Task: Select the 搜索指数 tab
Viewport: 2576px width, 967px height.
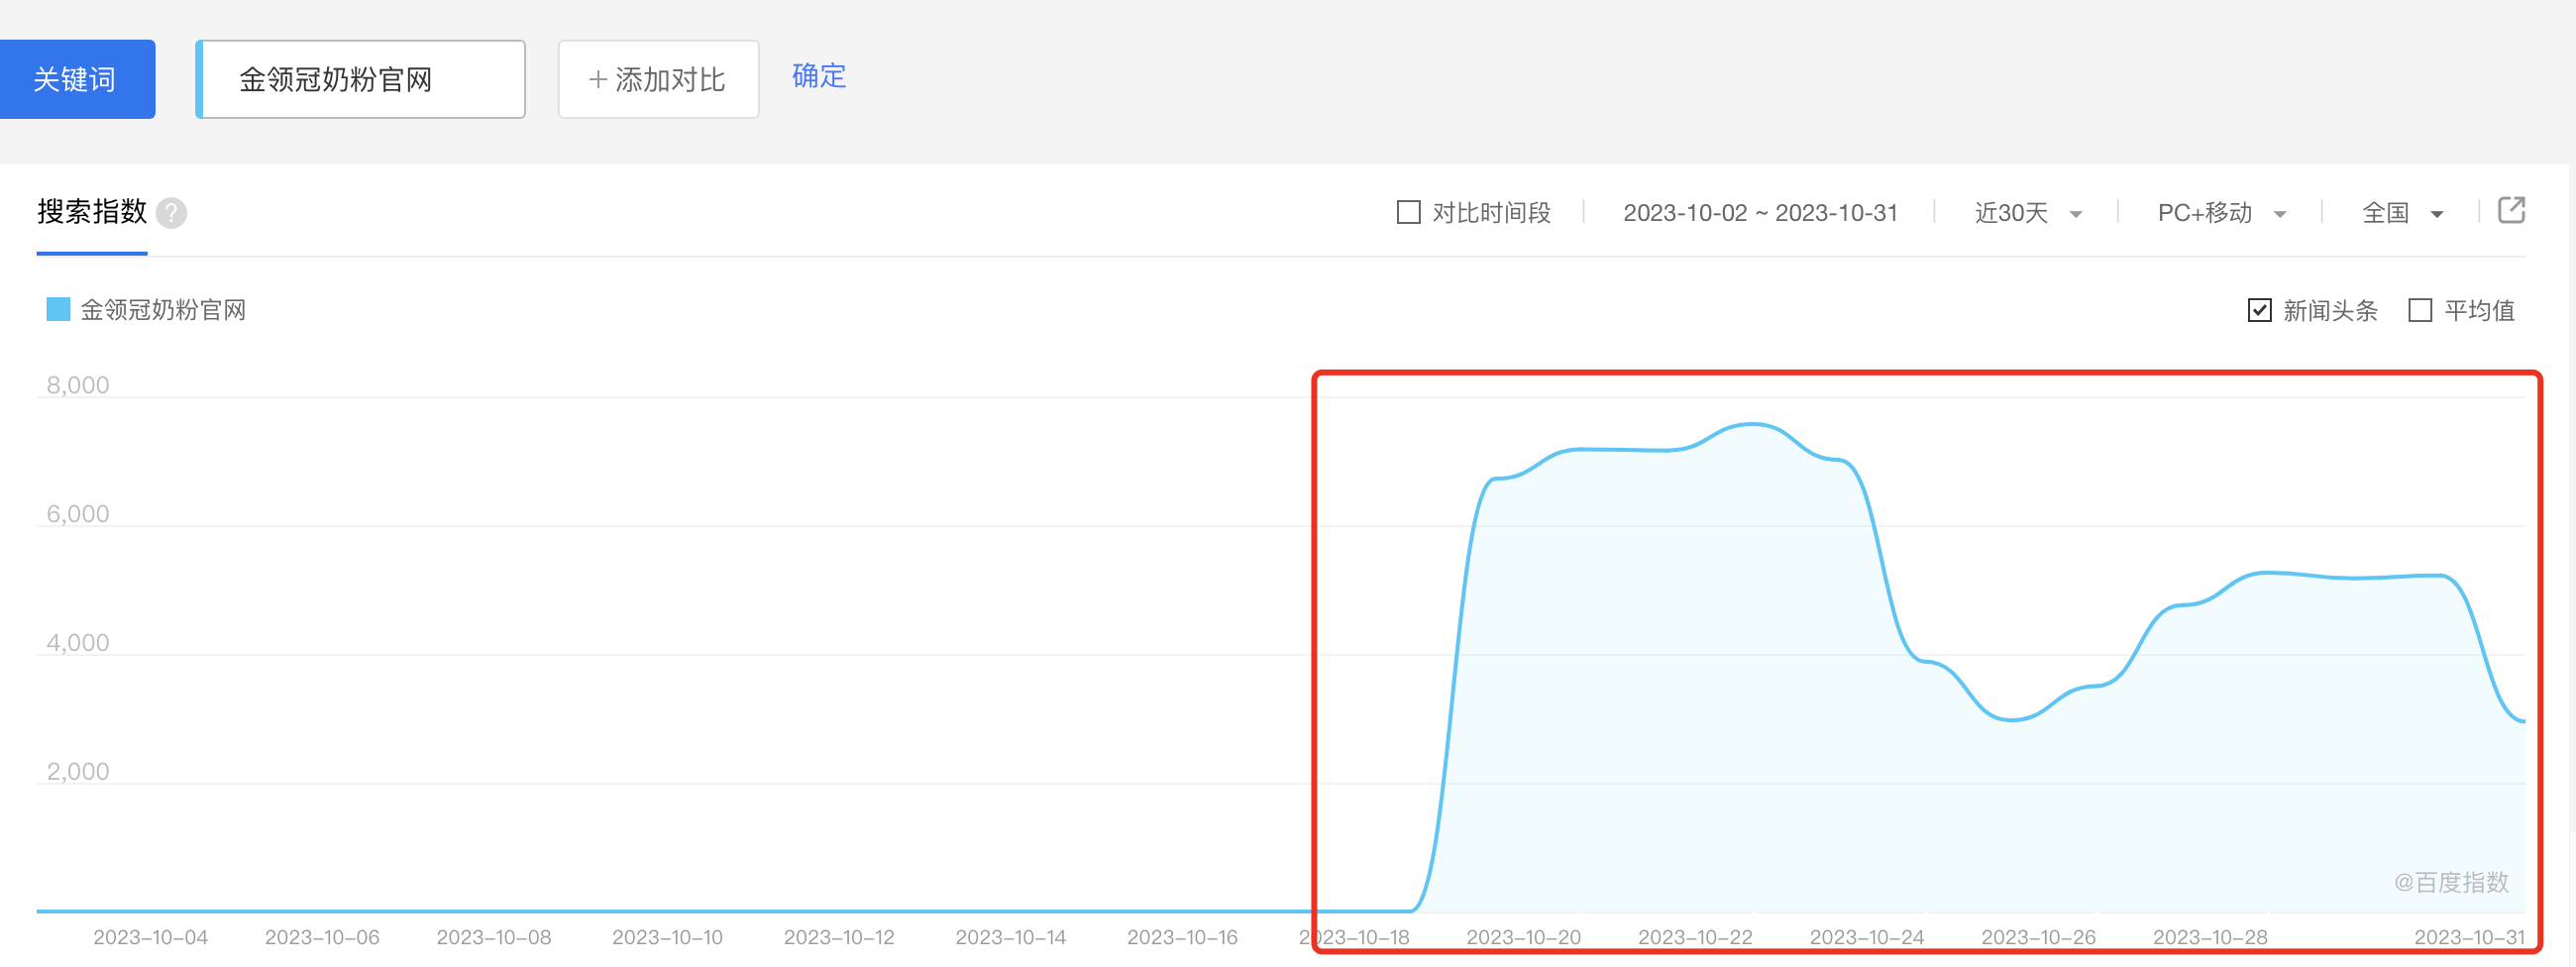Action: point(92,212)
